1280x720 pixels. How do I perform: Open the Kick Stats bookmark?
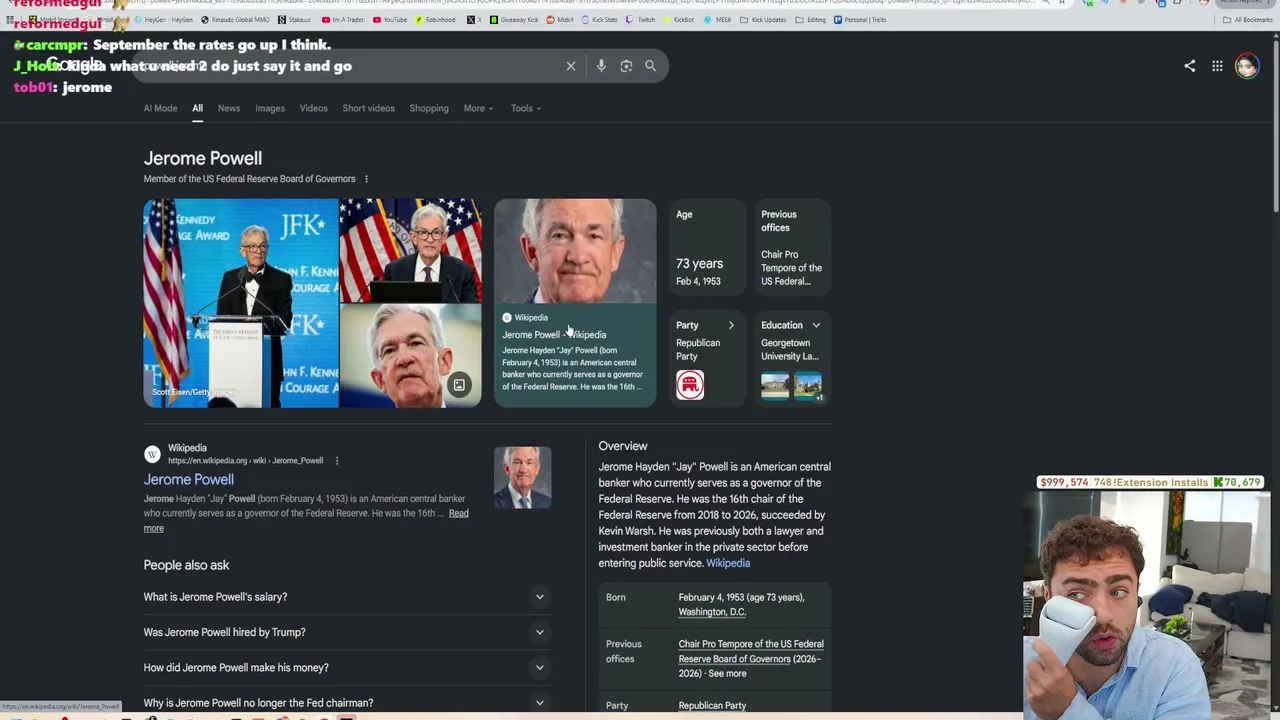tap(600, 20)
